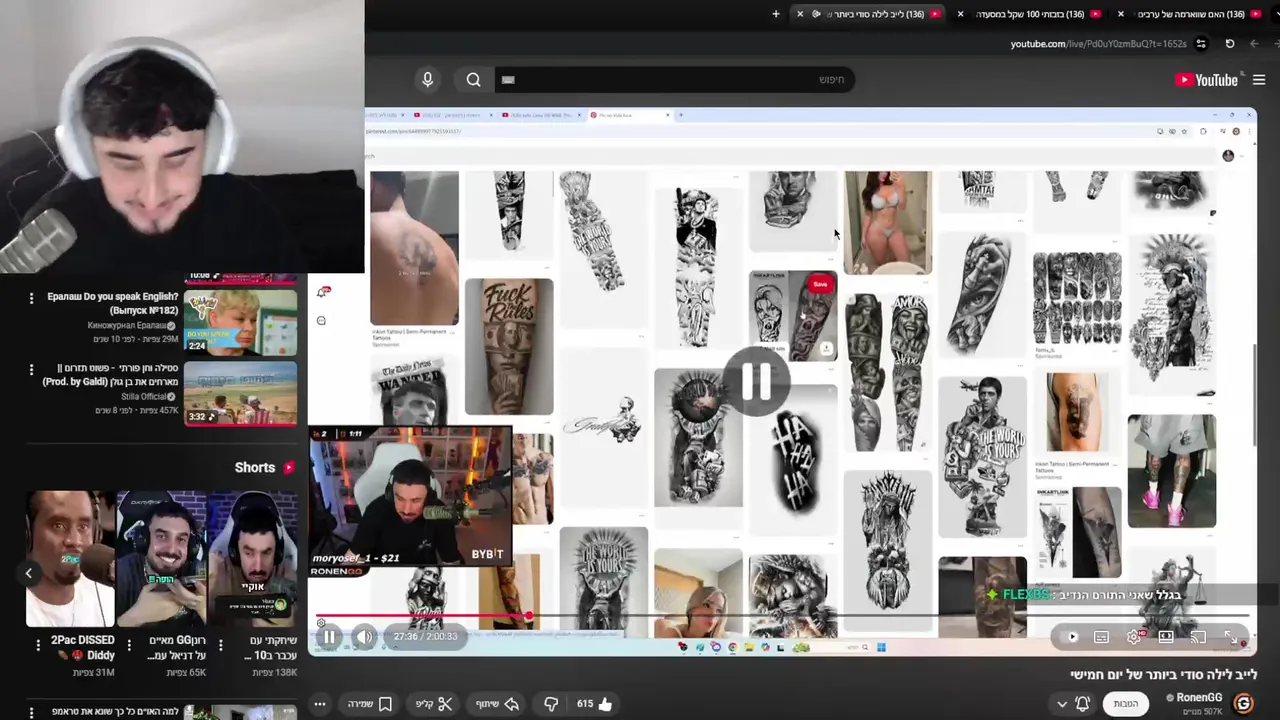The height and width of the screenshot is (720, 1280).
Task: Open the short 'רונןGG מאיים'
Action: tap(160, 558)
